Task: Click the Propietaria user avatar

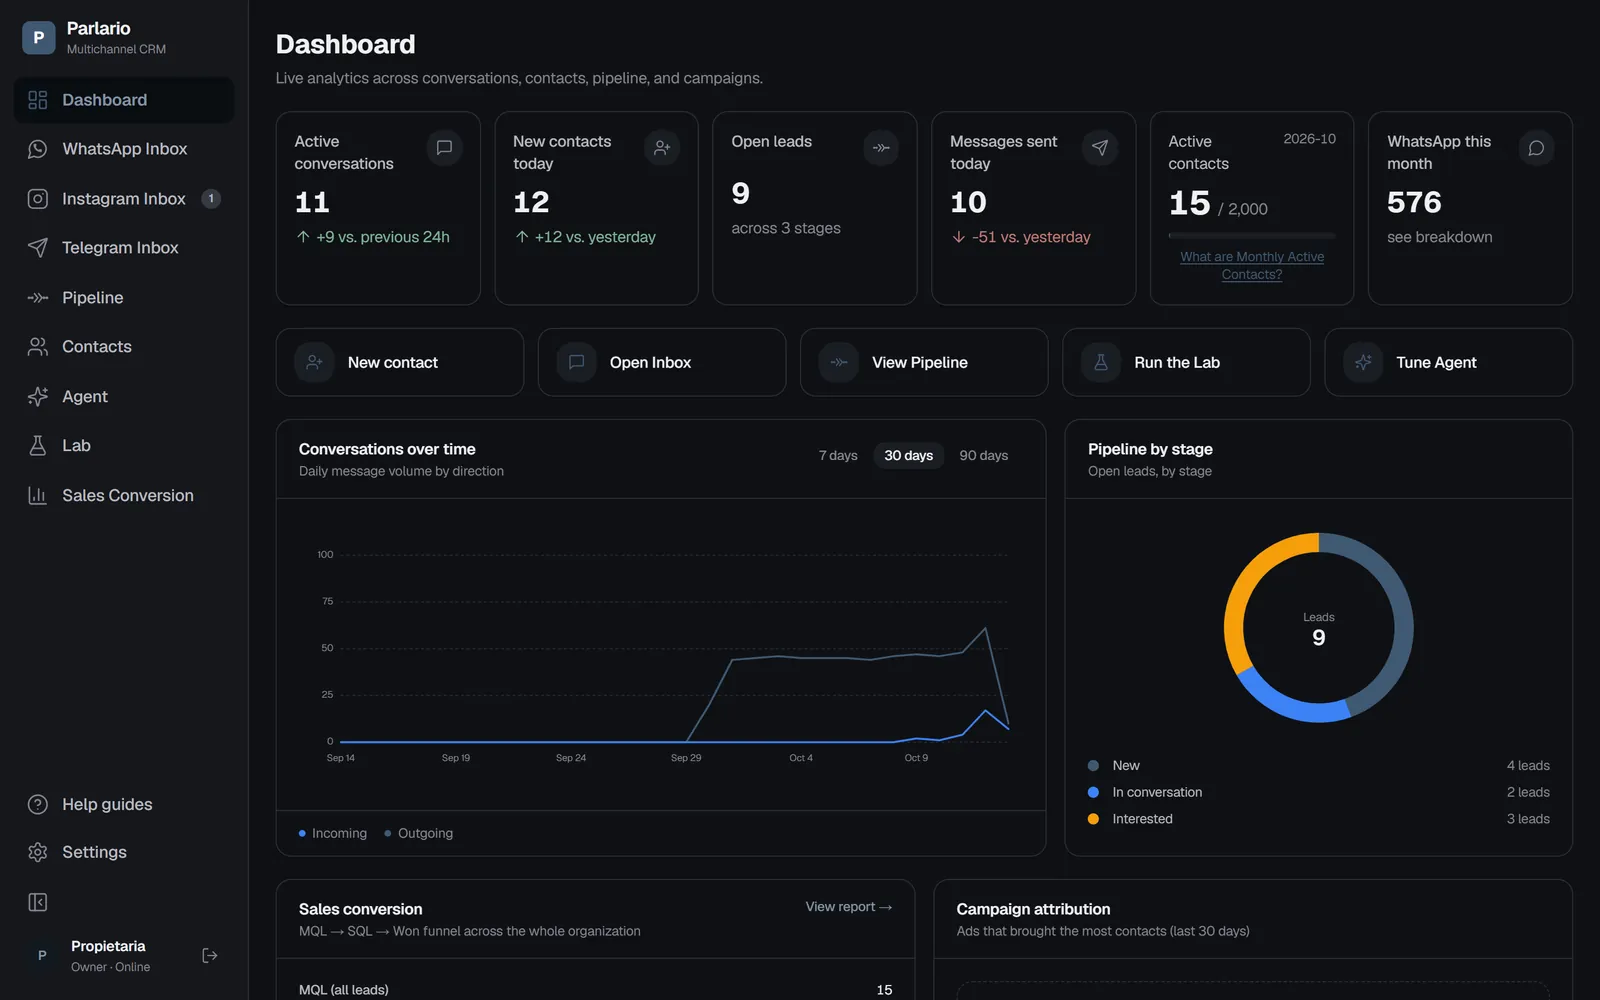Action: [42, 956]
